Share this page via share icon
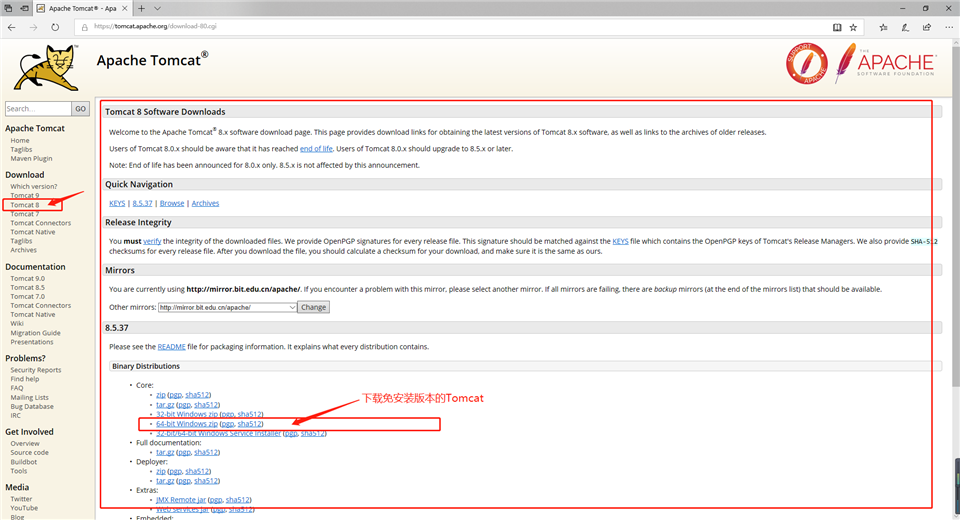The image size is (960, 520). 927,27
